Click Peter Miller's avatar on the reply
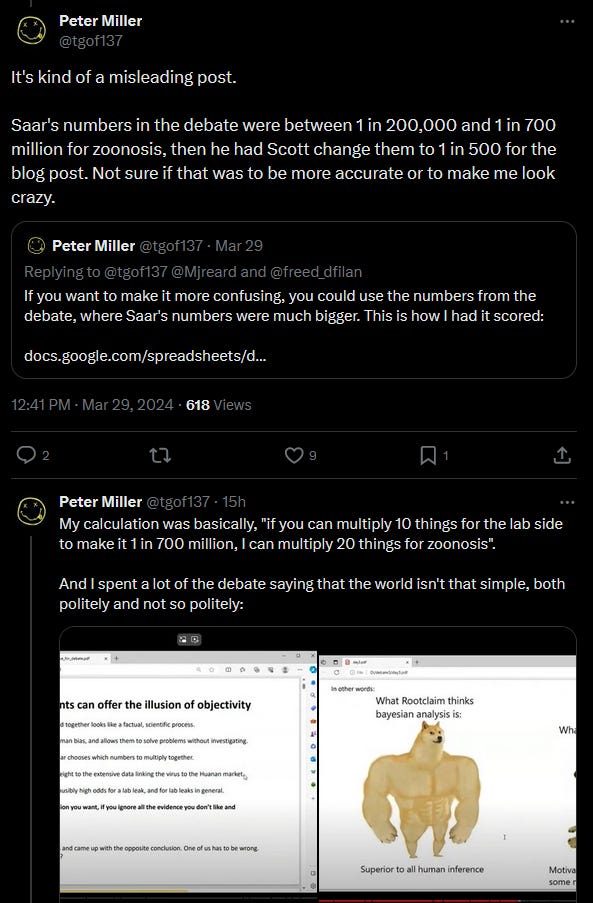This screenshot has width=593, height=903. coord(32,511)
